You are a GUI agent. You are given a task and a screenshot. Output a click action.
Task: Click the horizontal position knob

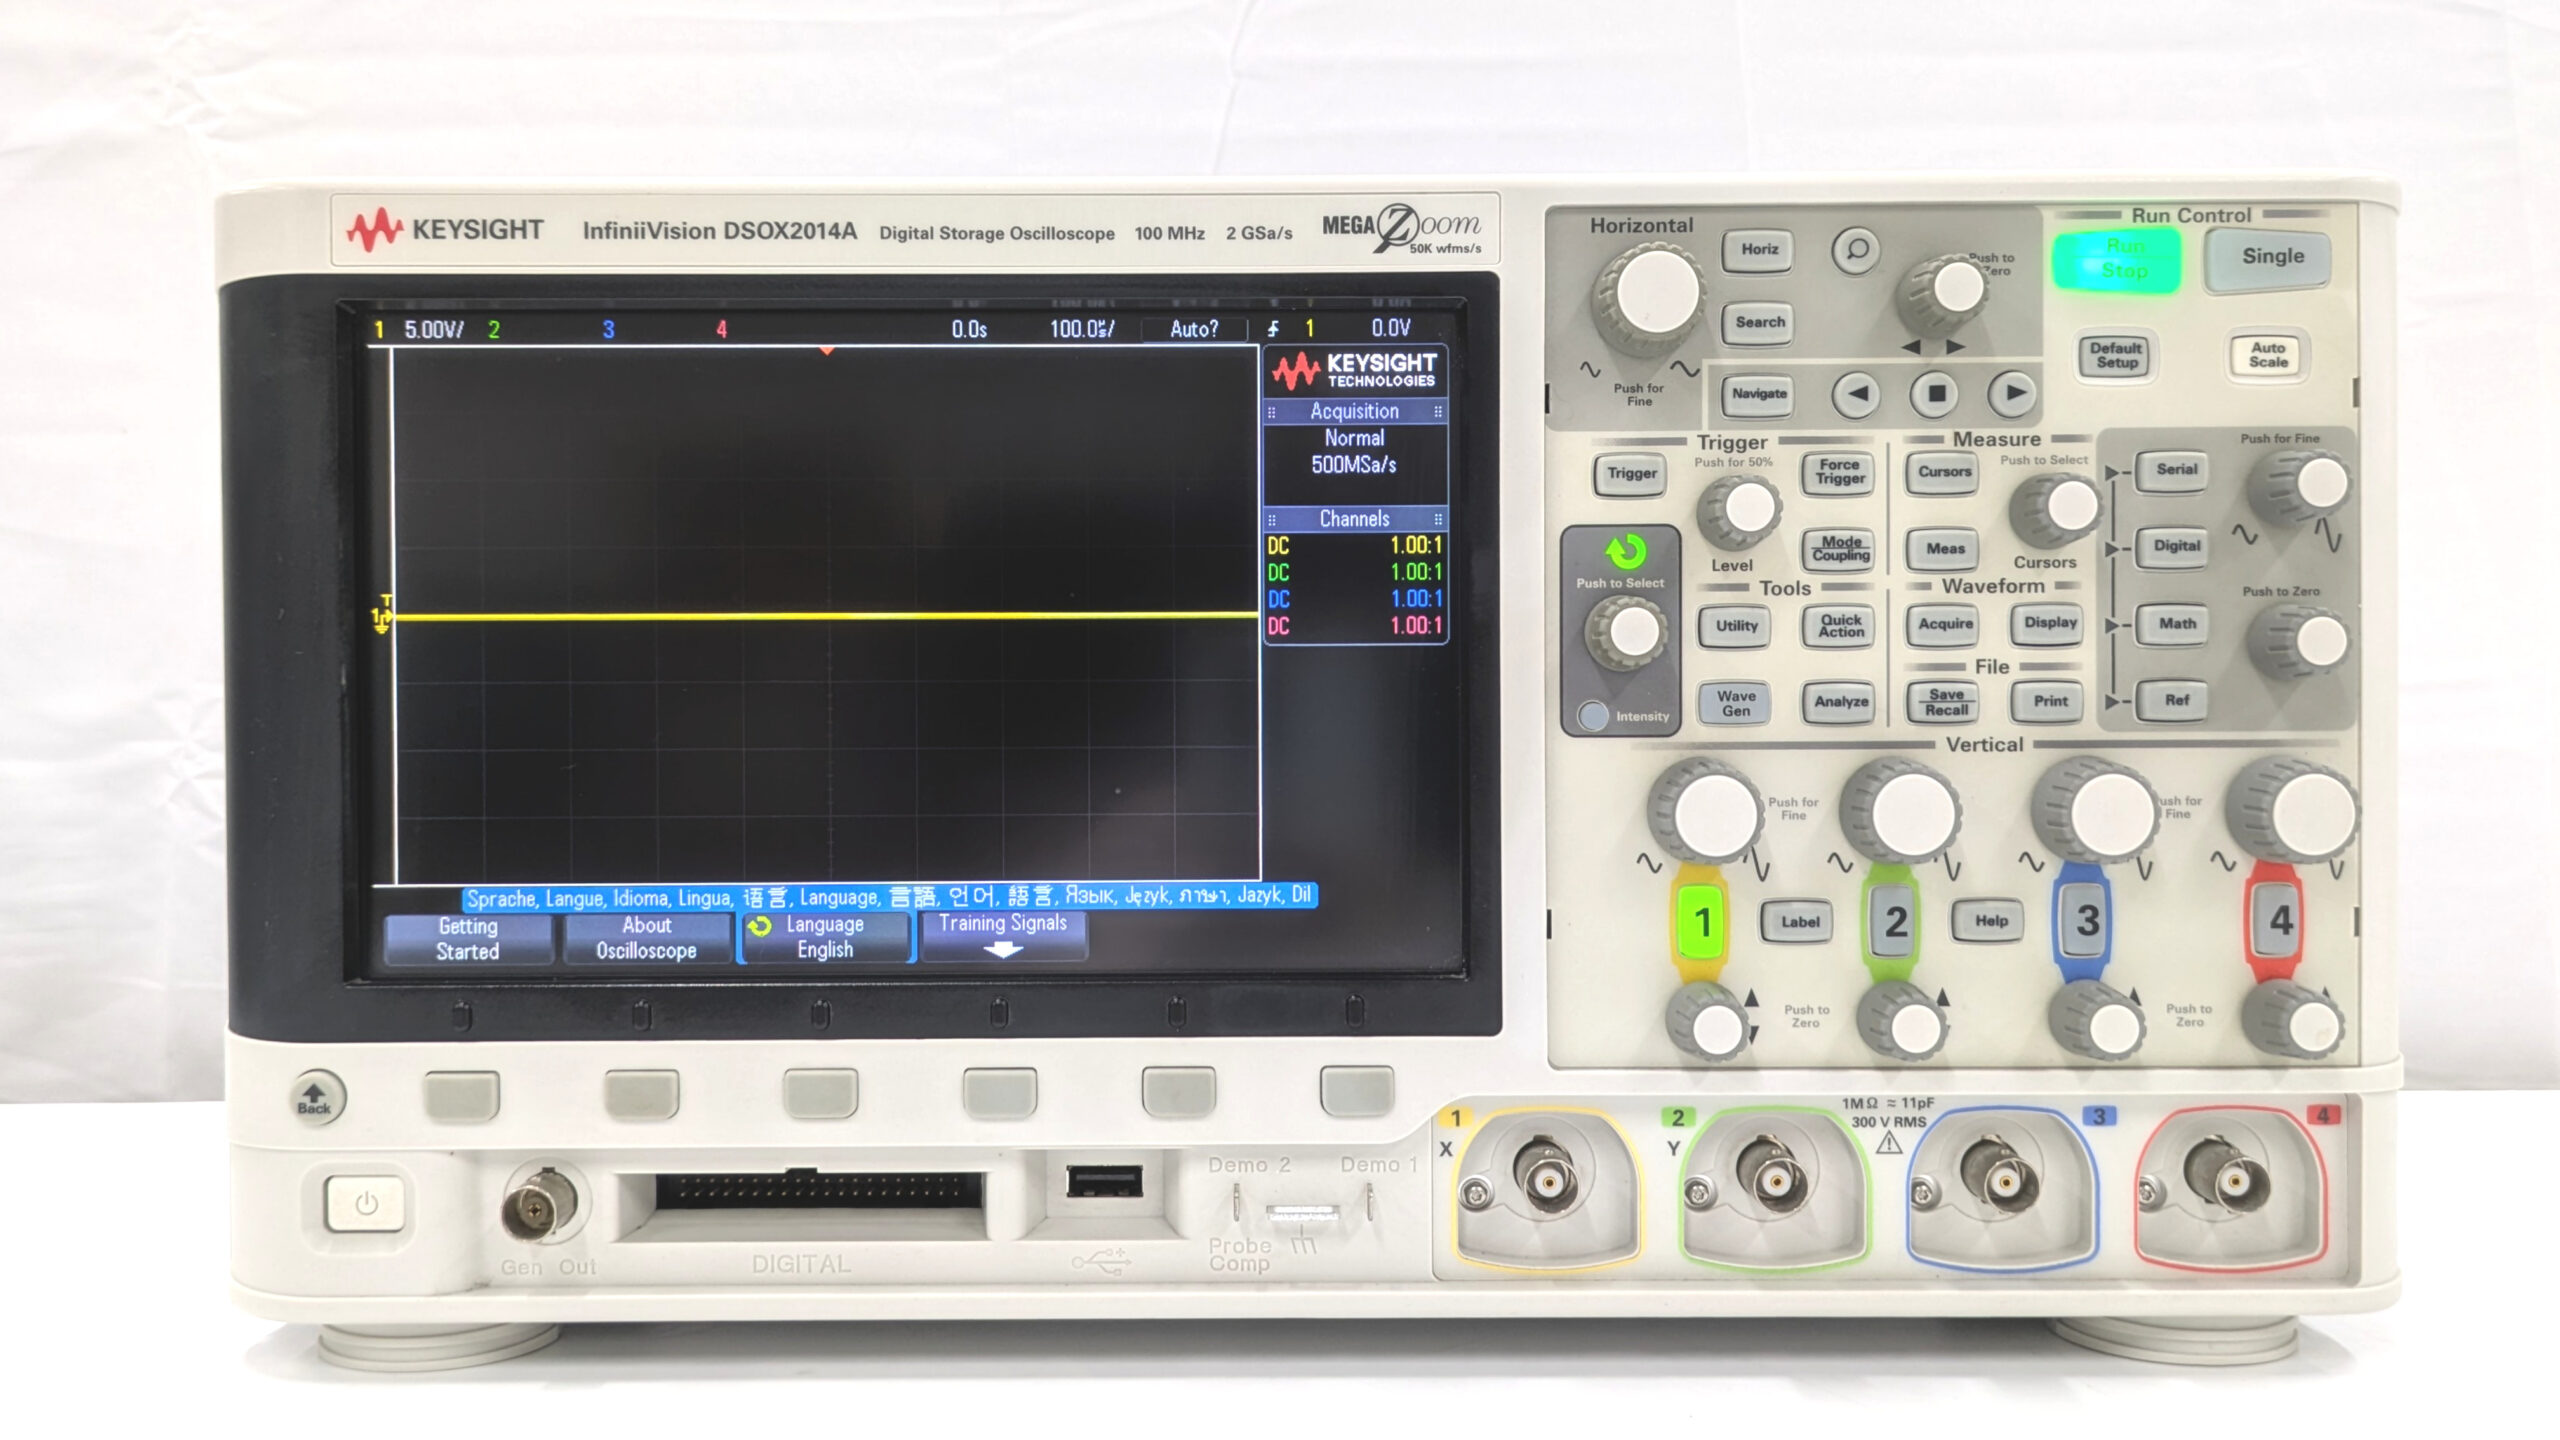coord(1945,294)
